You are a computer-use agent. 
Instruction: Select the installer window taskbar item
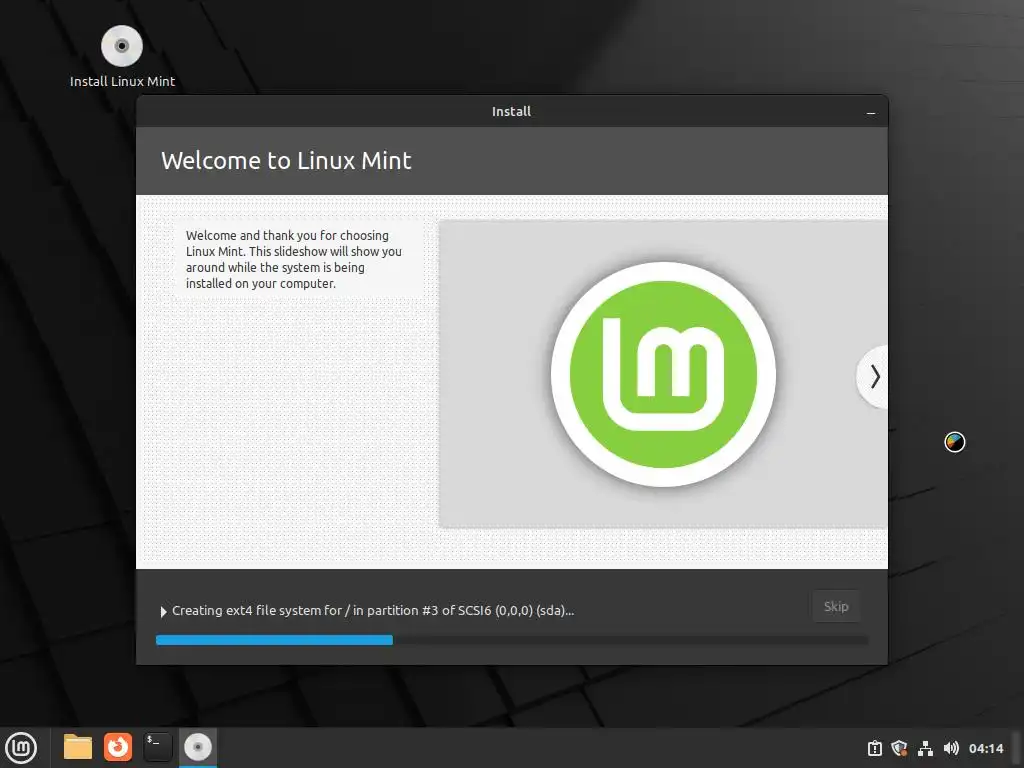(x=198, y=747)
